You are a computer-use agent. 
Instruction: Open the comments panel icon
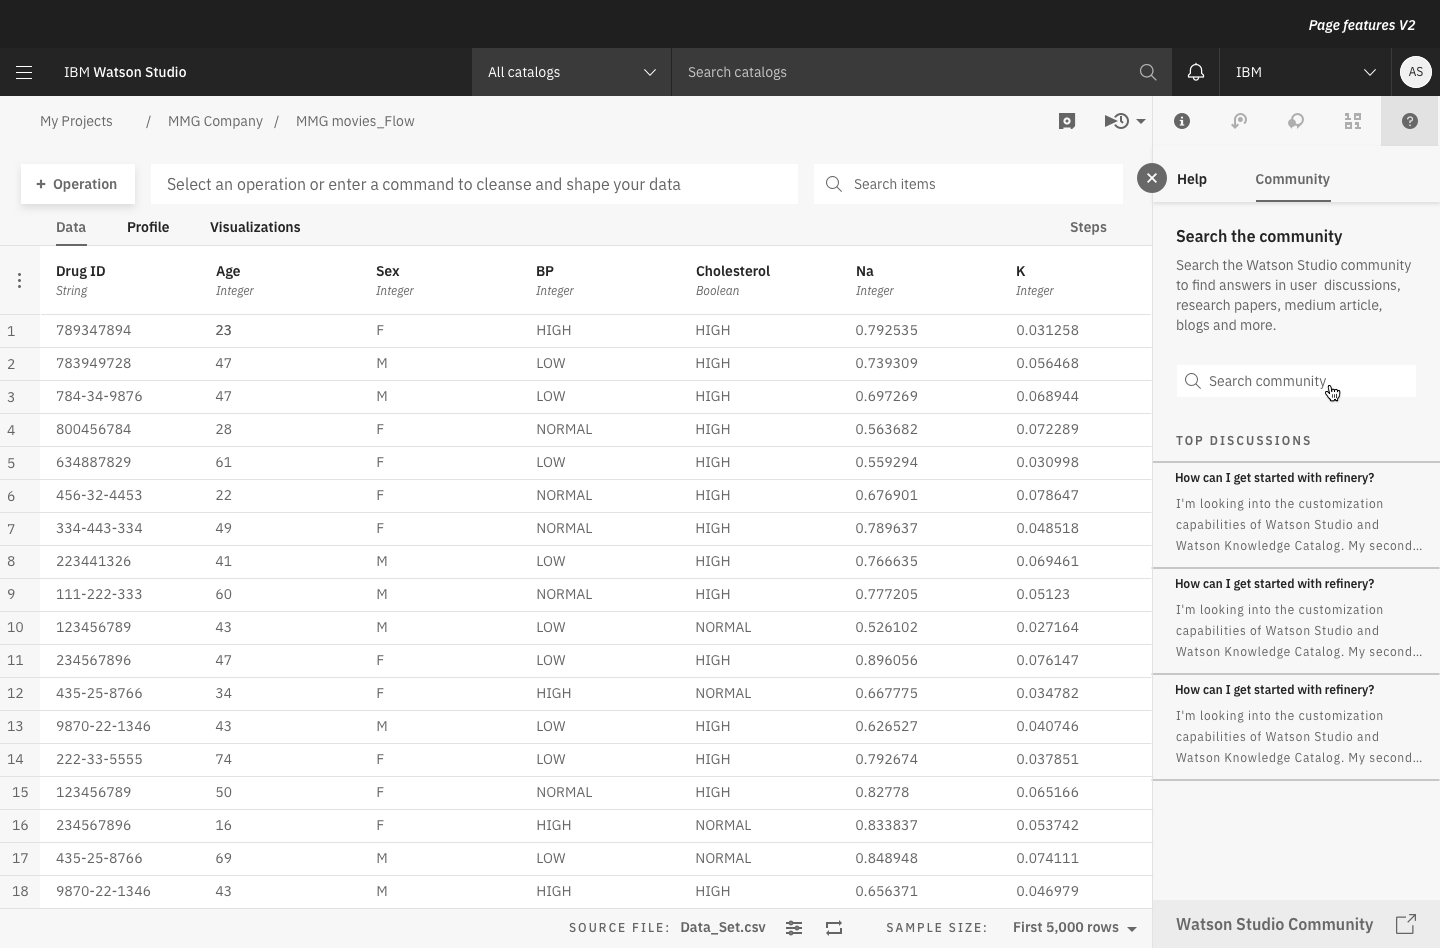pyautogui.click(x=1296, y=121)
